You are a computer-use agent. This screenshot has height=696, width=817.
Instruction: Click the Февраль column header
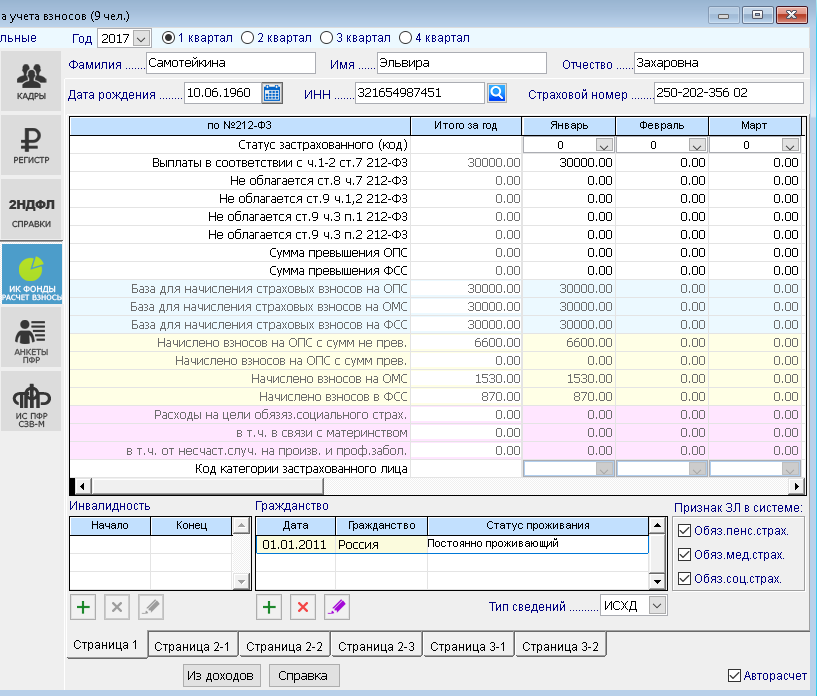662,126
